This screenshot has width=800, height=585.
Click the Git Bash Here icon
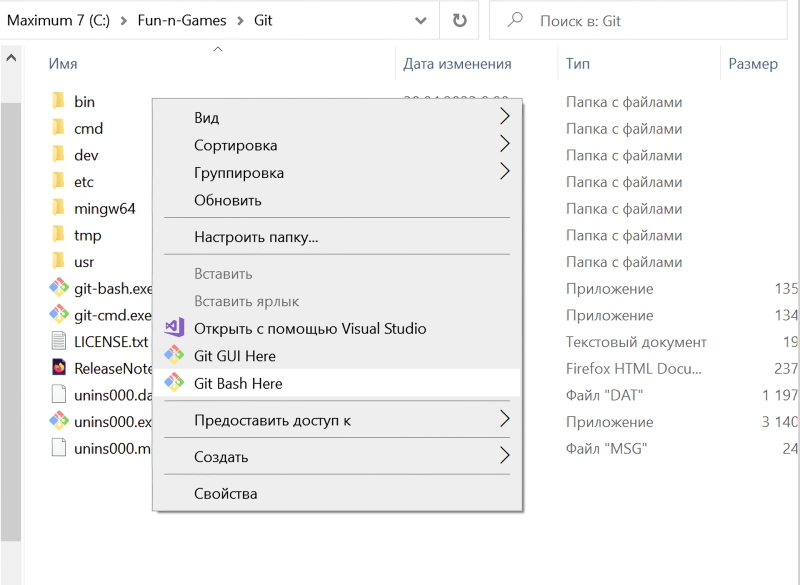click(175, 383)
